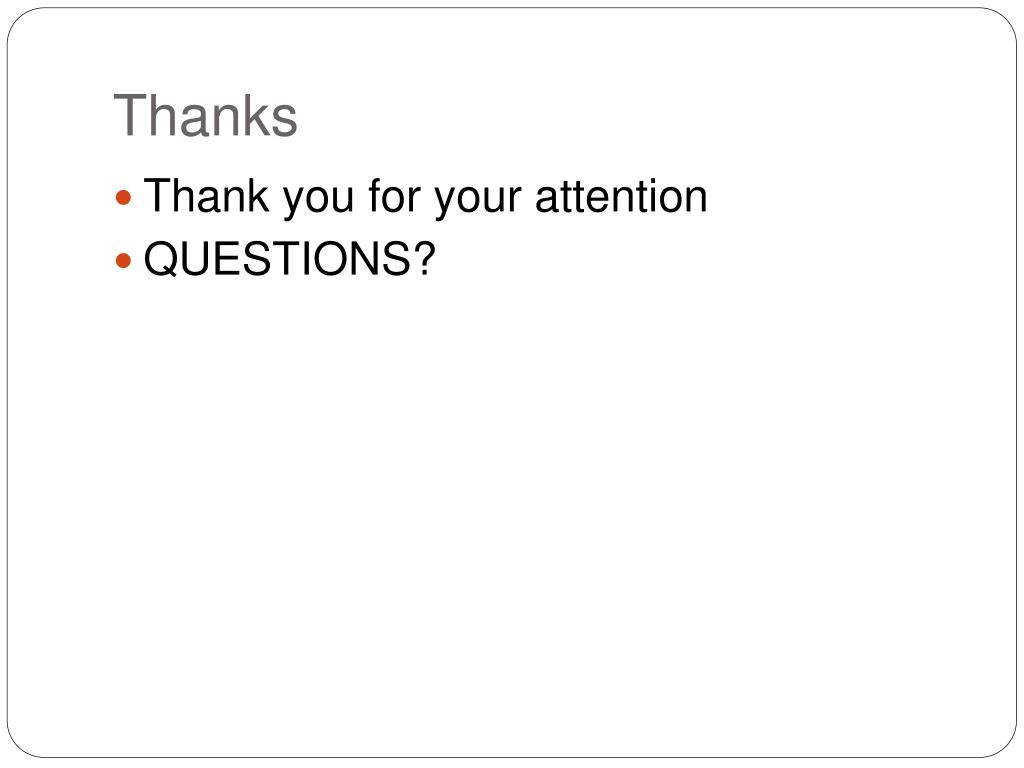Click the rounded top-right corner of slide border
Screen dimensions: 1024x768
1003,21
